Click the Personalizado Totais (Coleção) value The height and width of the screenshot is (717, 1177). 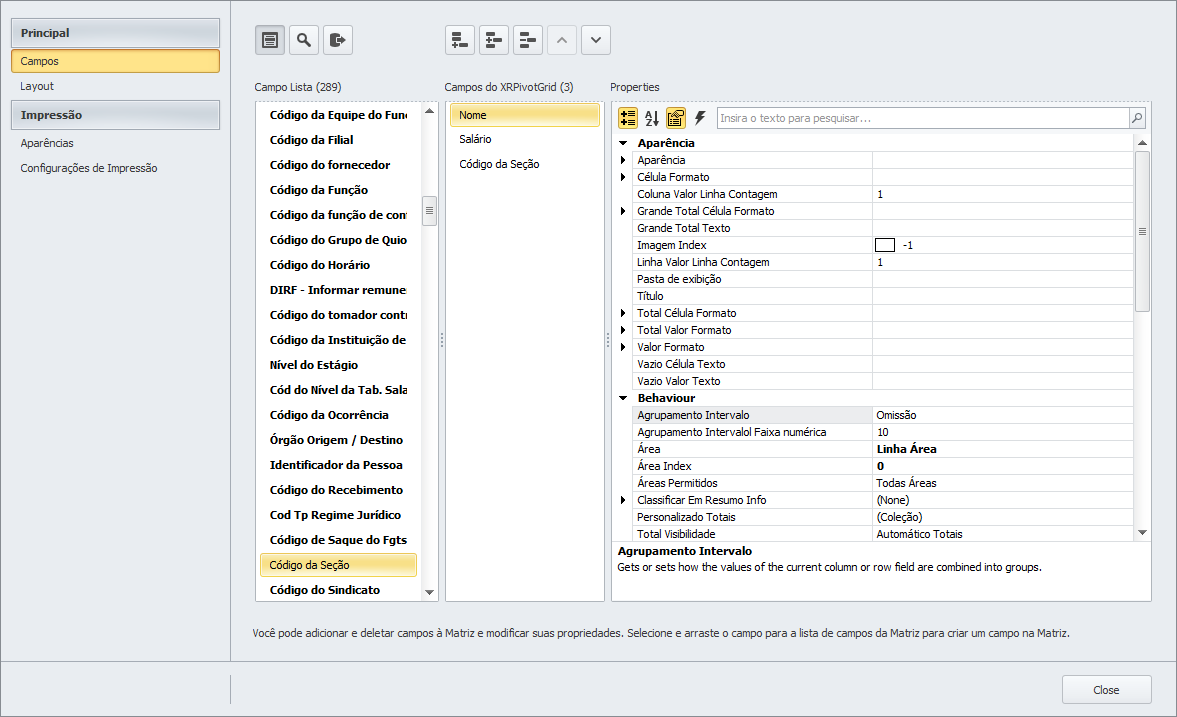pyautogui.click(x=1003, y=517)
